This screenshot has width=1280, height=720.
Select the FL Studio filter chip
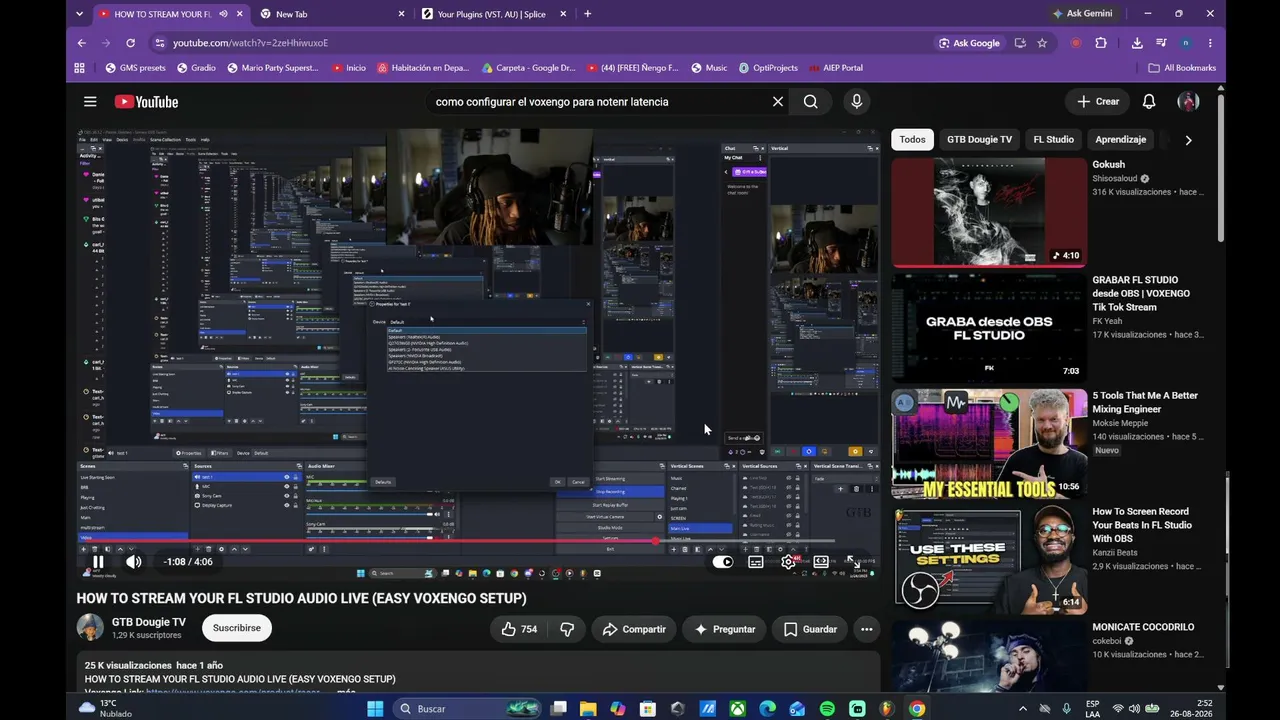pos(1054,140)
